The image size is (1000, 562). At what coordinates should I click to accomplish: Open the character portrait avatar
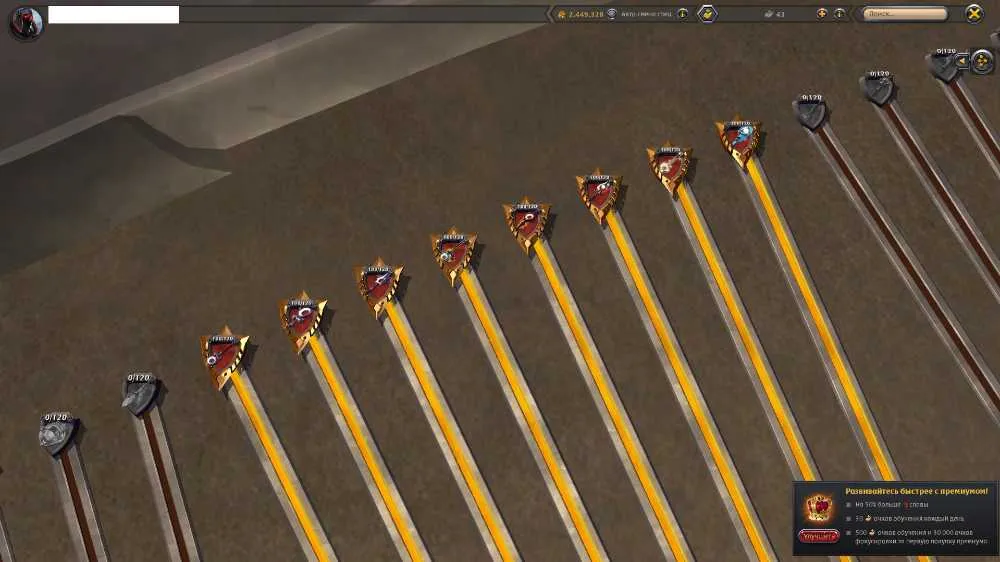(x=26, y=22)
